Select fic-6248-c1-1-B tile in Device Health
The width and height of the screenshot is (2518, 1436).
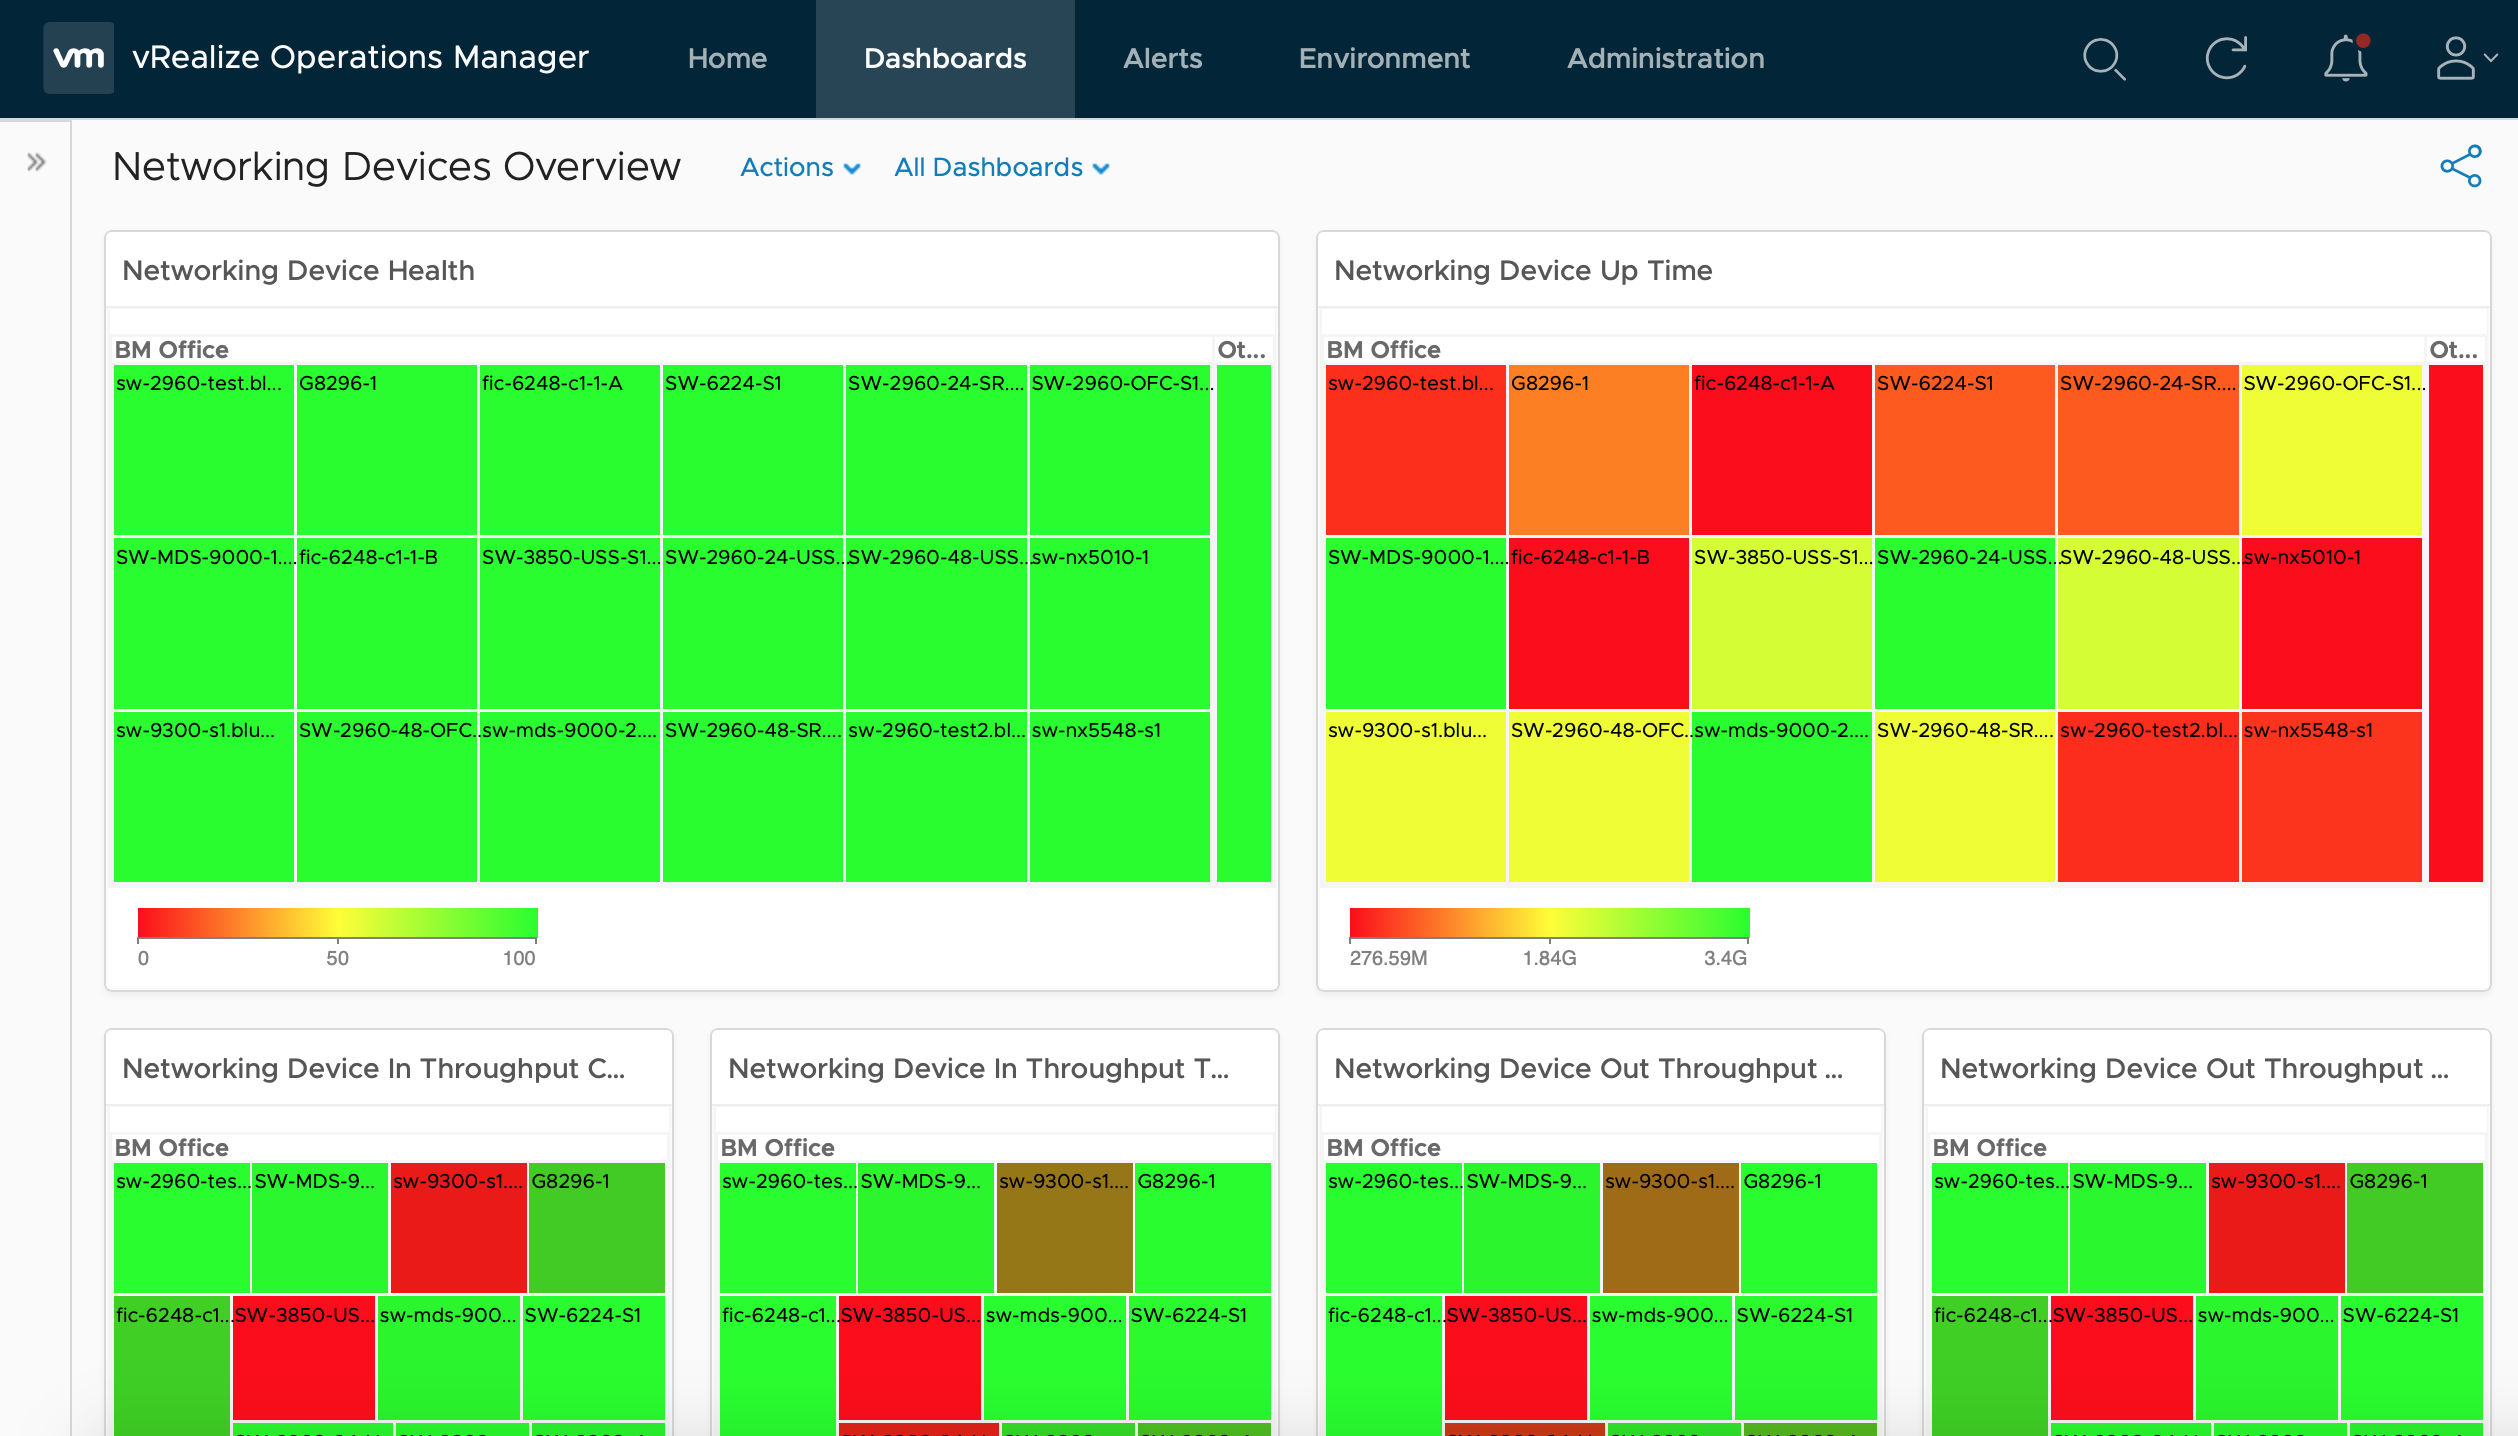point(387,623)
